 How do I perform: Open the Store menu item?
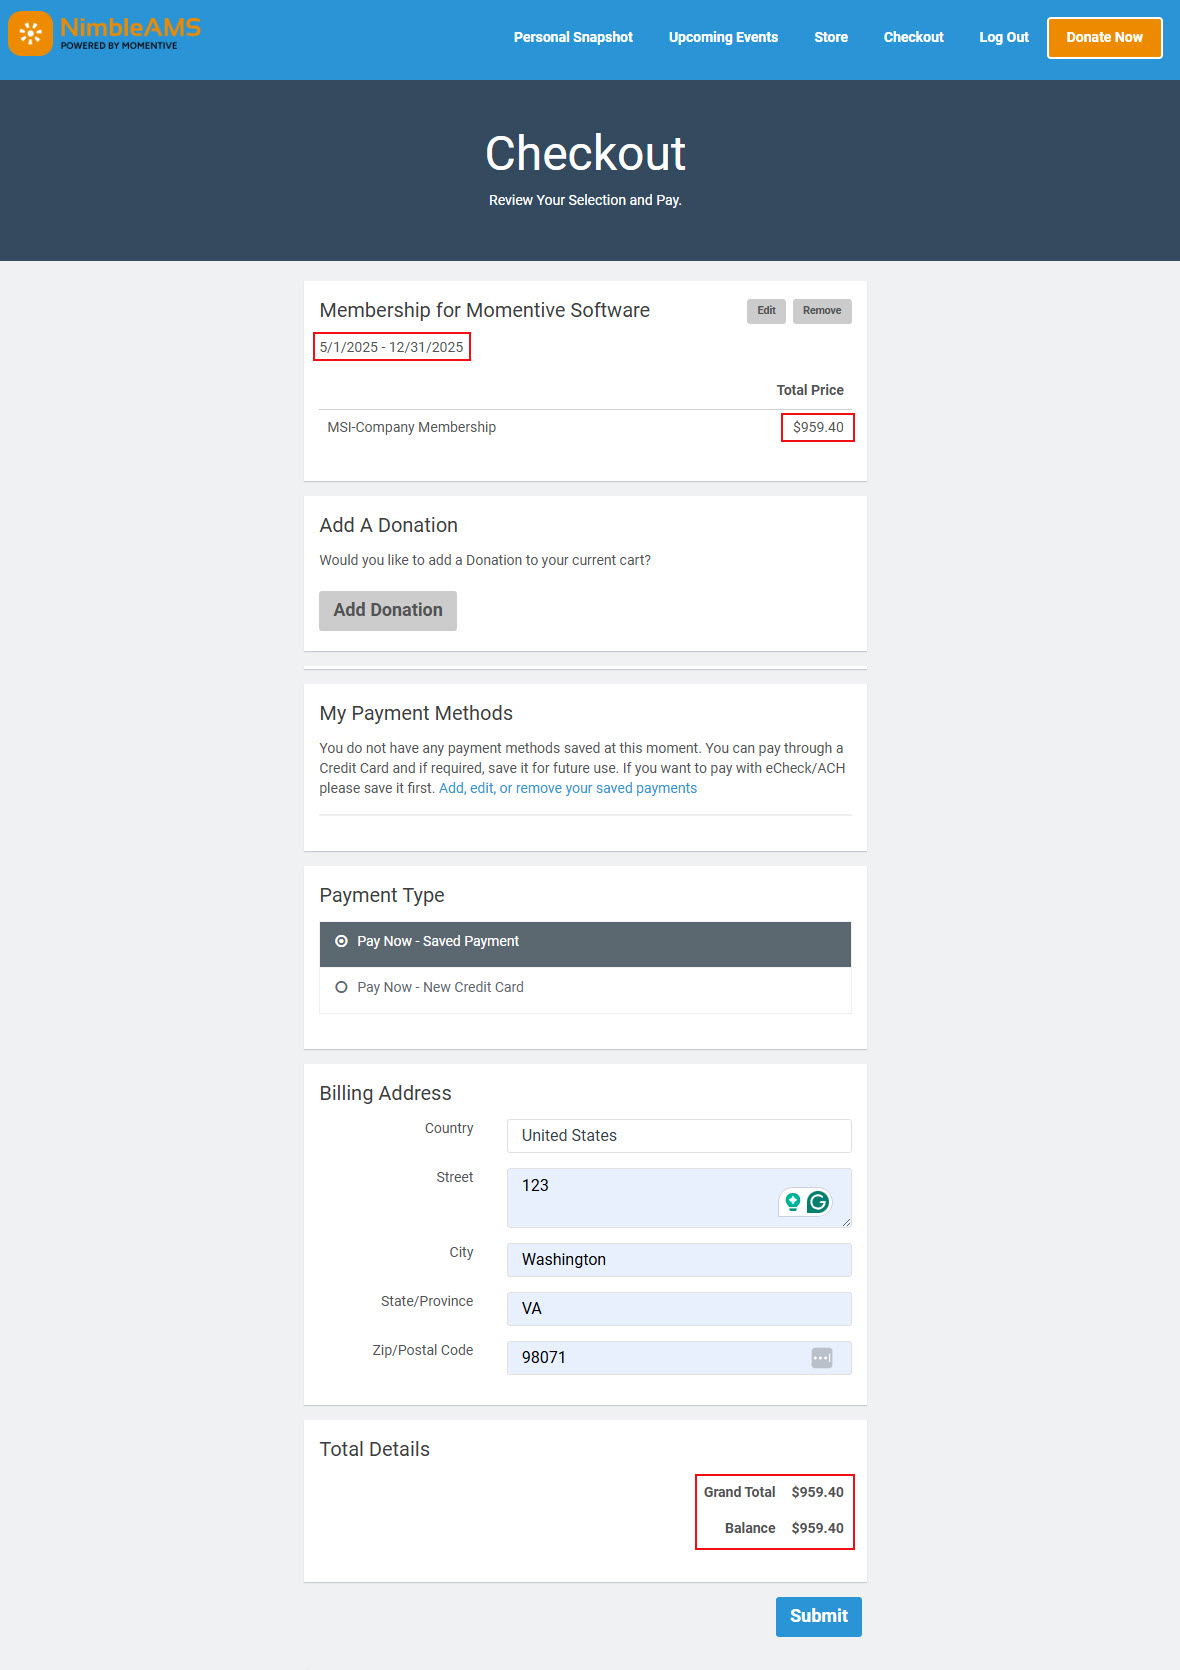(830, 38)
